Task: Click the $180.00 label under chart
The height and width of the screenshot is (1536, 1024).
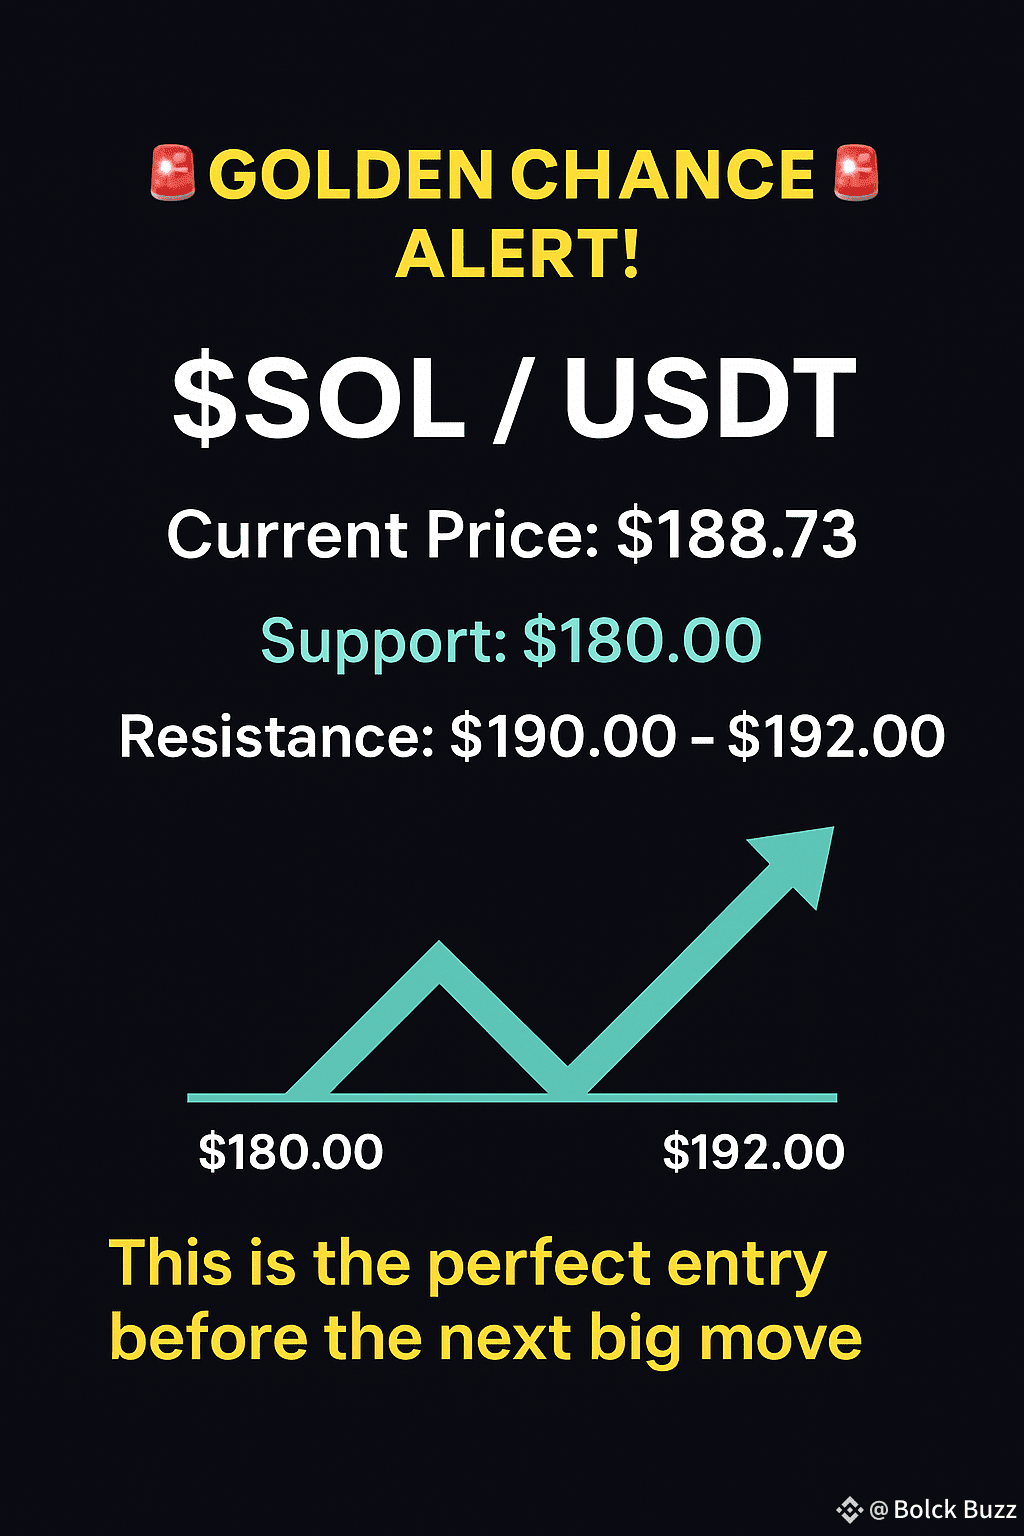Action: (x=291, y=1152)
